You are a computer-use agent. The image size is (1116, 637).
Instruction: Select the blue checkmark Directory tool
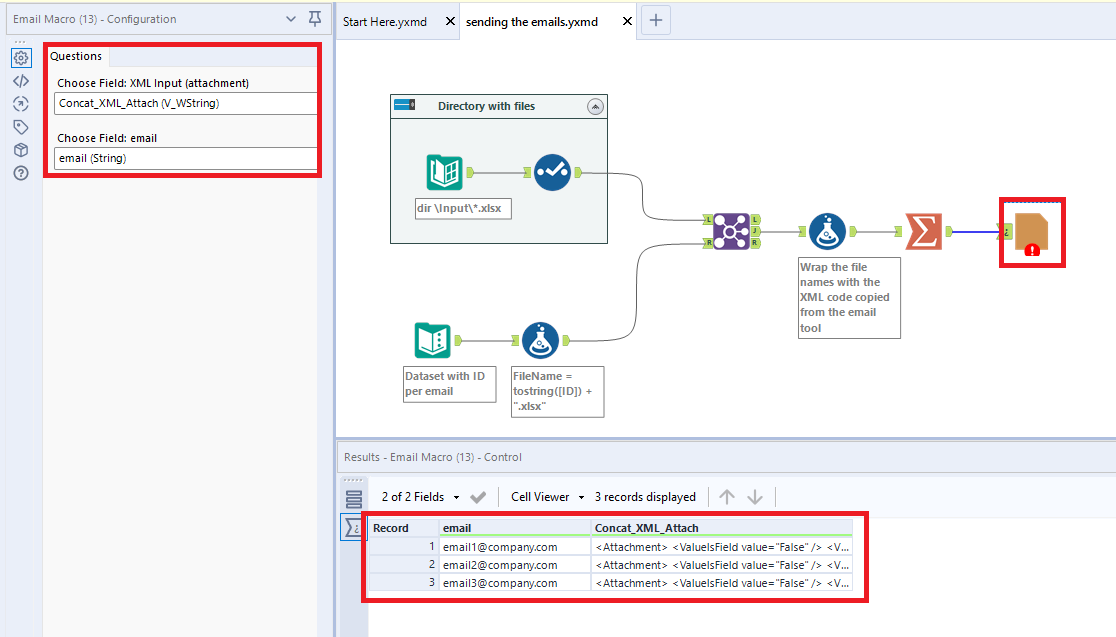[555, 172]
